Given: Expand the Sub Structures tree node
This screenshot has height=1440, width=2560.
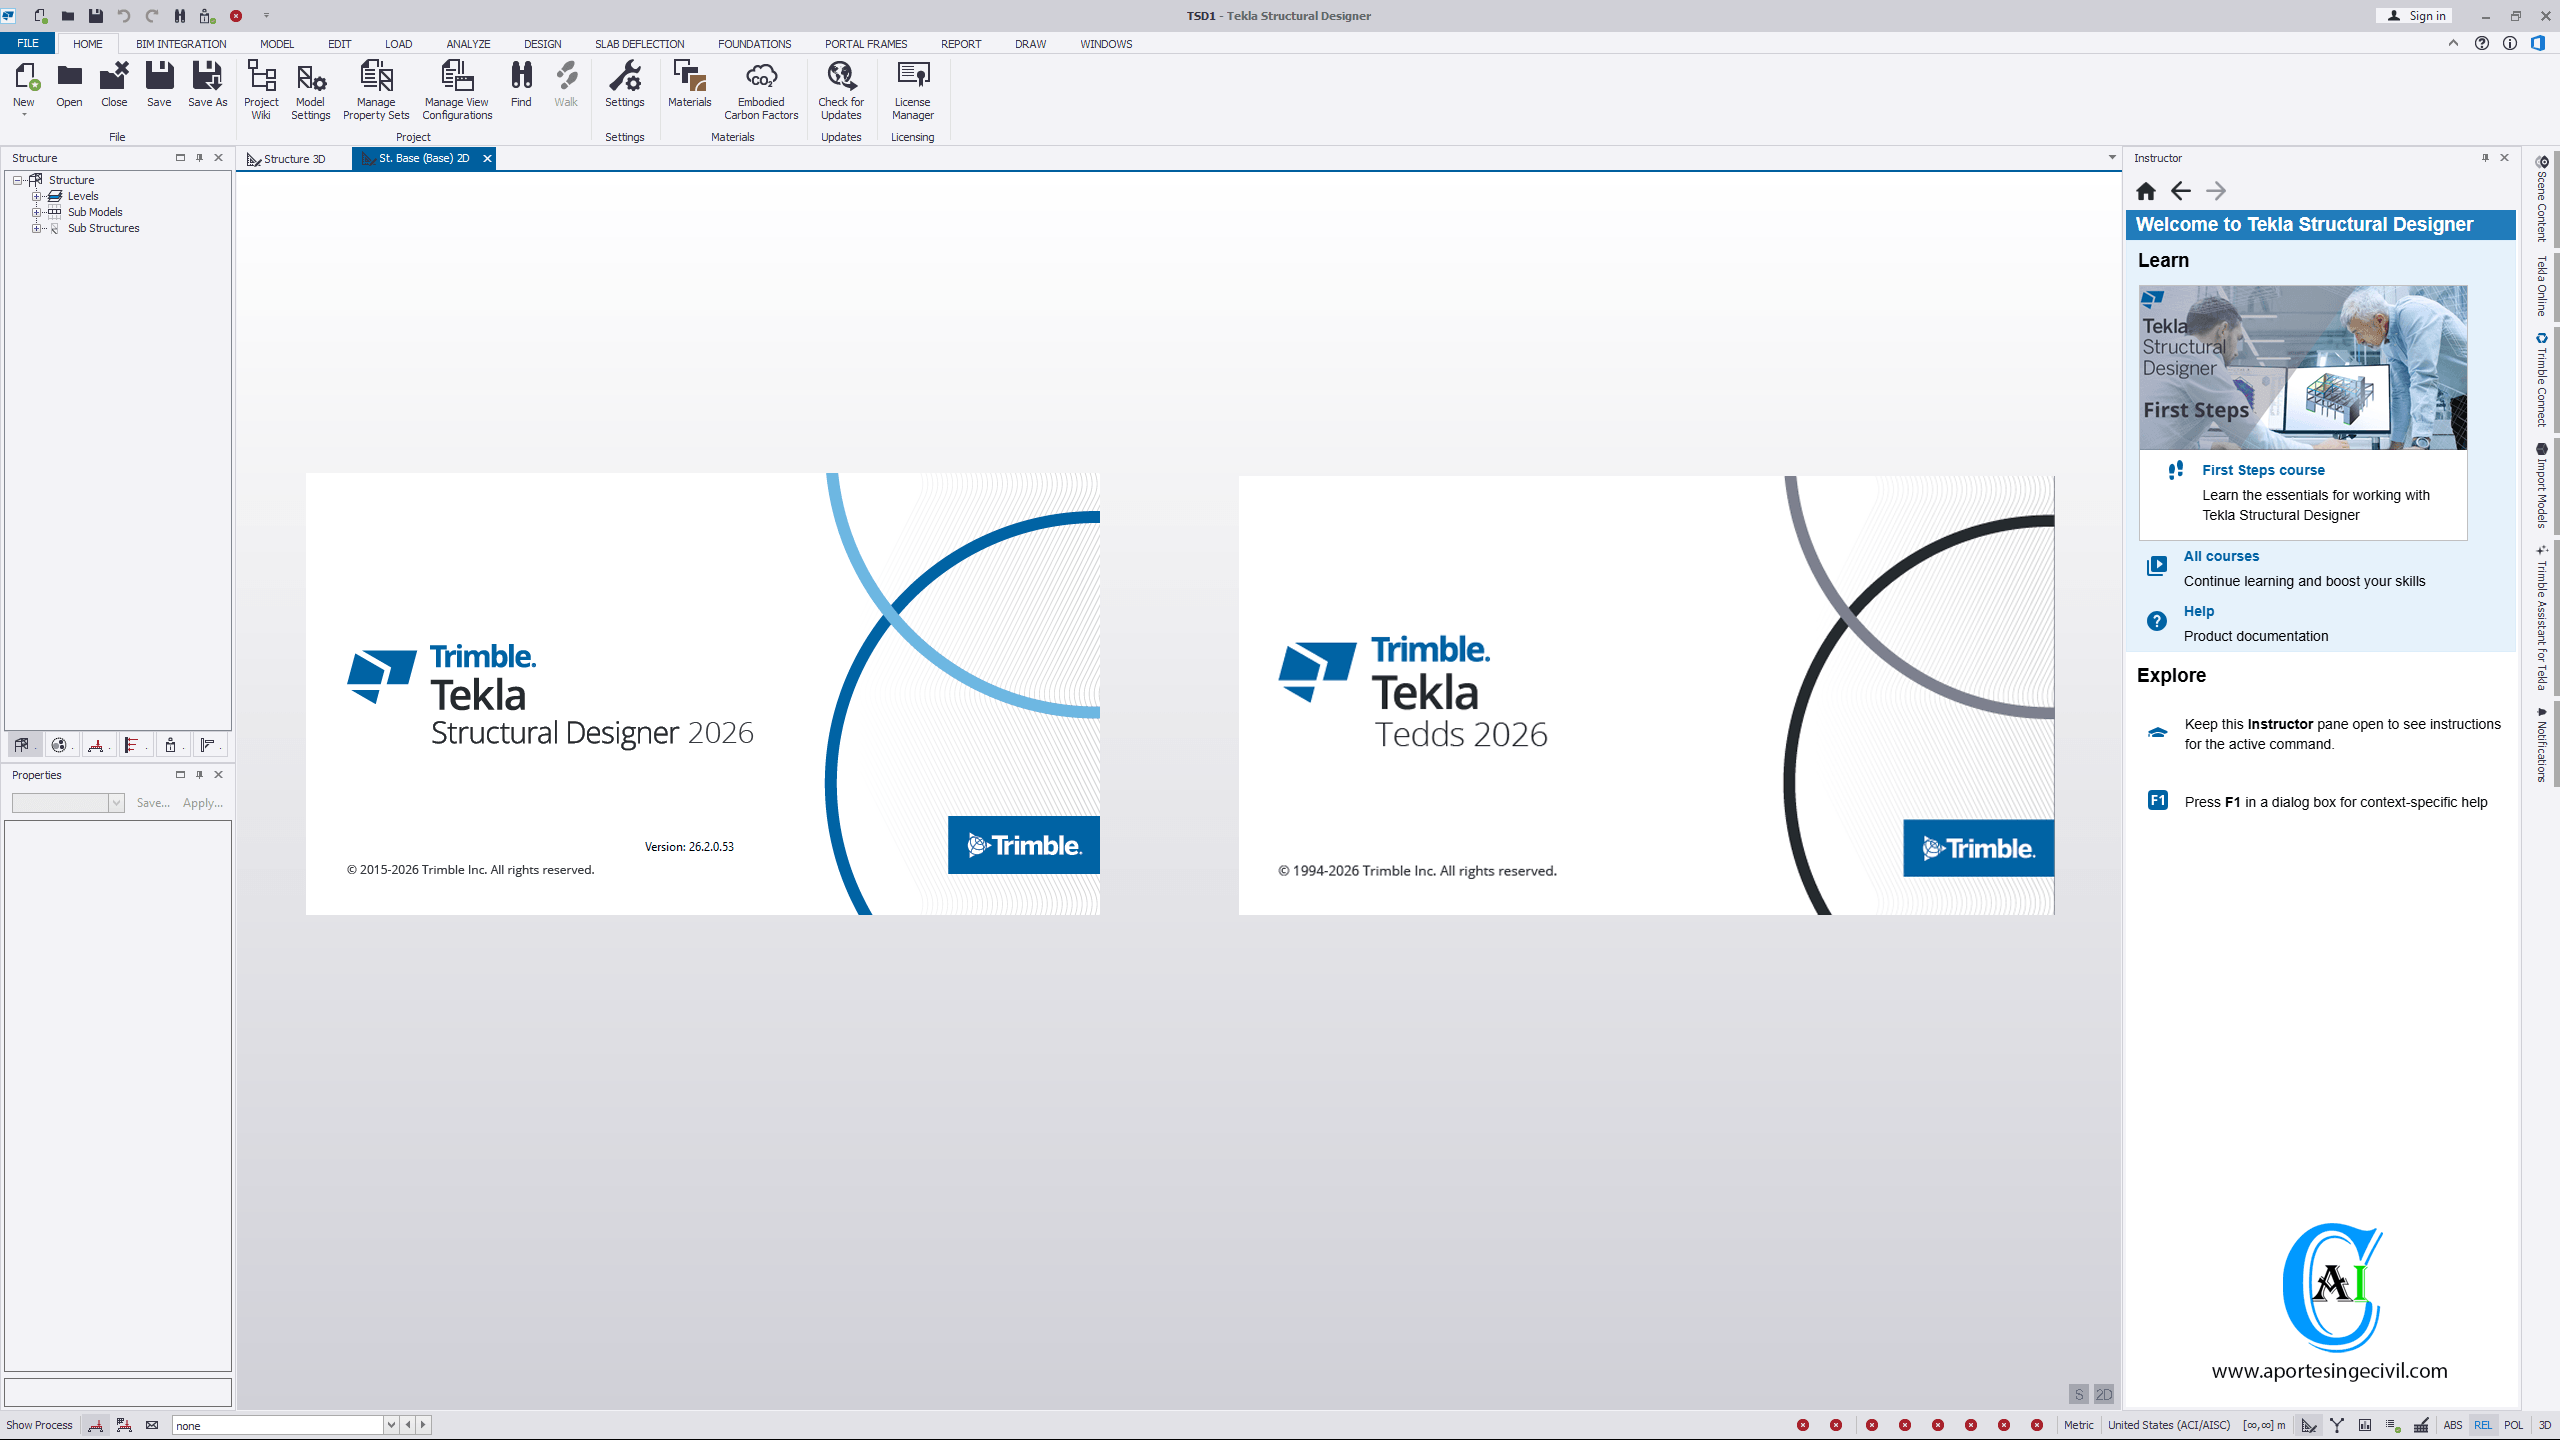Looking at the screenshot, I should [36, 228].
